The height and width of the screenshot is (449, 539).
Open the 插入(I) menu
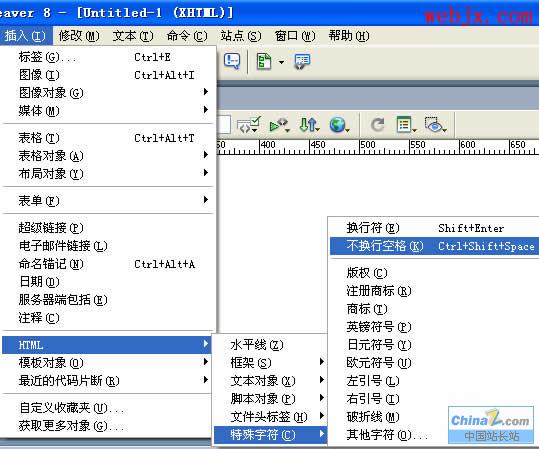tap(26, 36)
